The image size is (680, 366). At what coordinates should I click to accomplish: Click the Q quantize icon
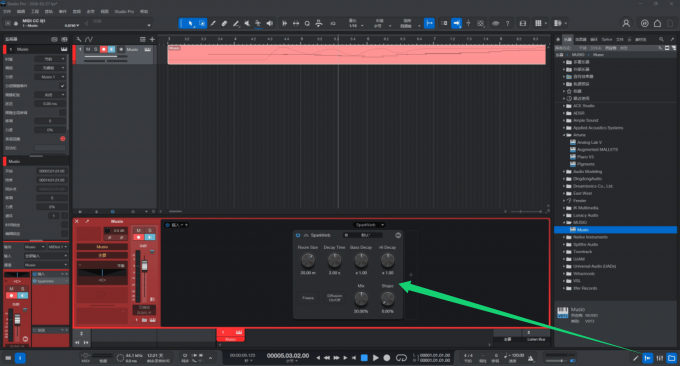[x=307, y=23]
